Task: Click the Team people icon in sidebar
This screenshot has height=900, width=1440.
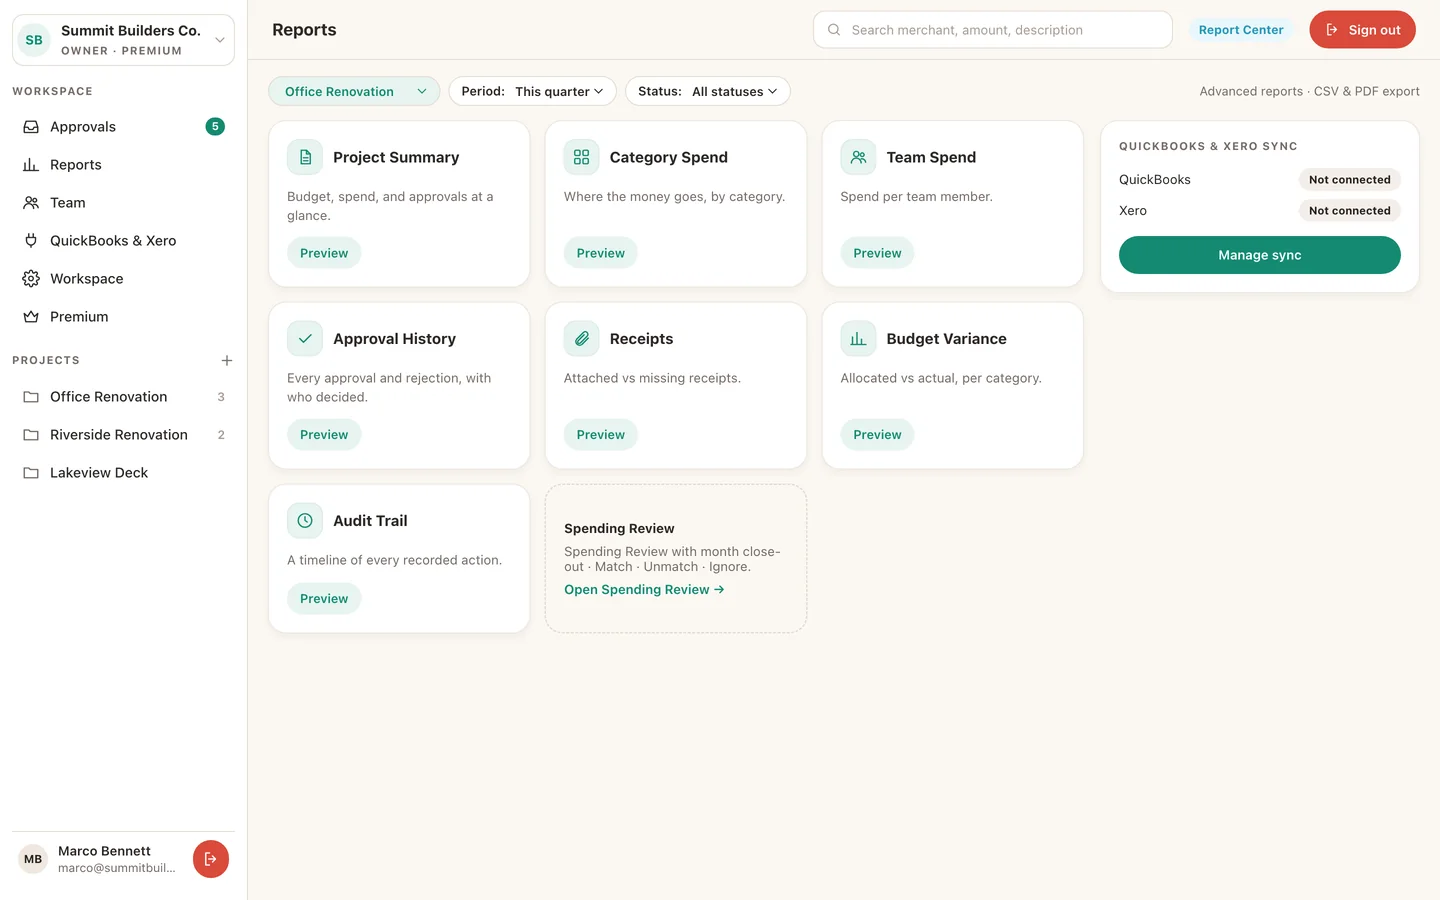Action: tap(31, 203)
